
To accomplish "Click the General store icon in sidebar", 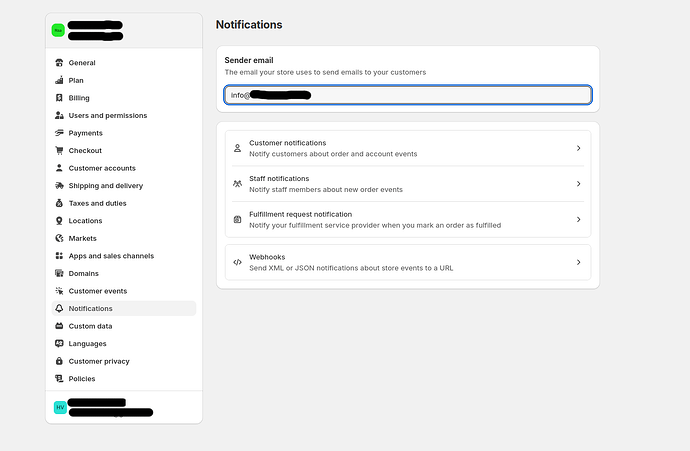I will 59,63.
